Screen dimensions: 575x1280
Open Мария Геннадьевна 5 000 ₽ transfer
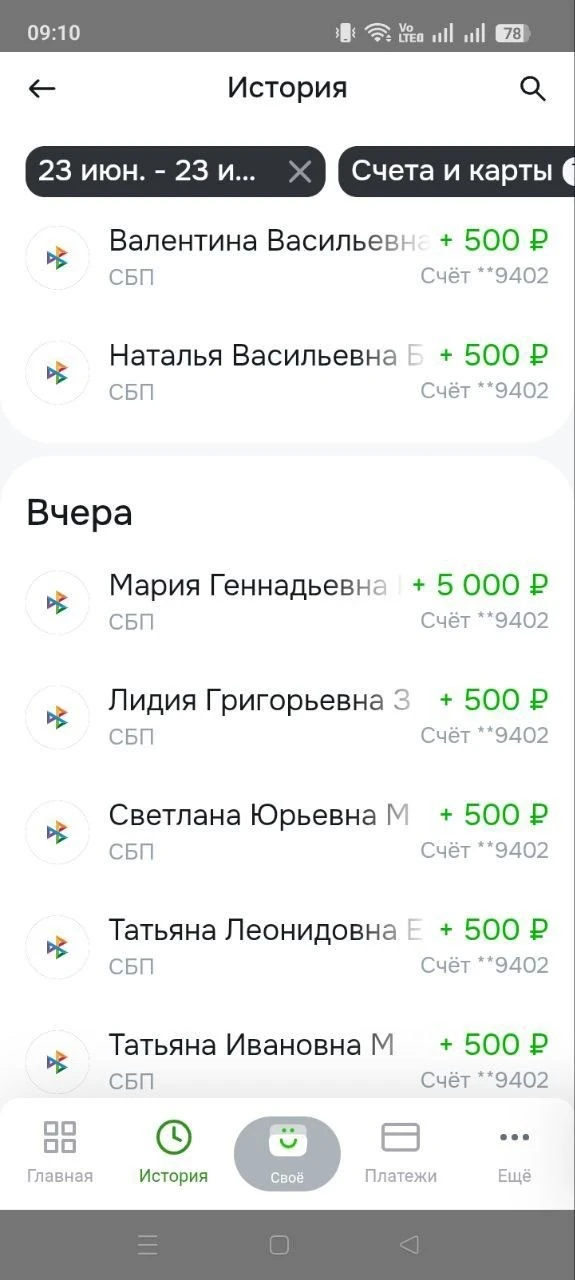pyautogui.click(x=287, y=601)
